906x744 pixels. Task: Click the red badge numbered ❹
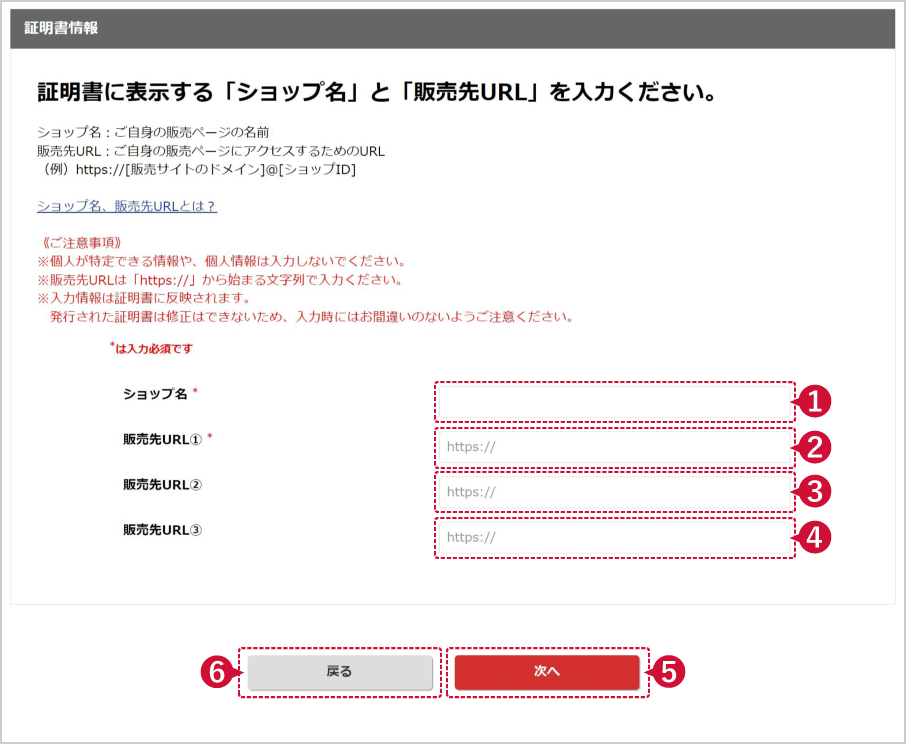816,537
